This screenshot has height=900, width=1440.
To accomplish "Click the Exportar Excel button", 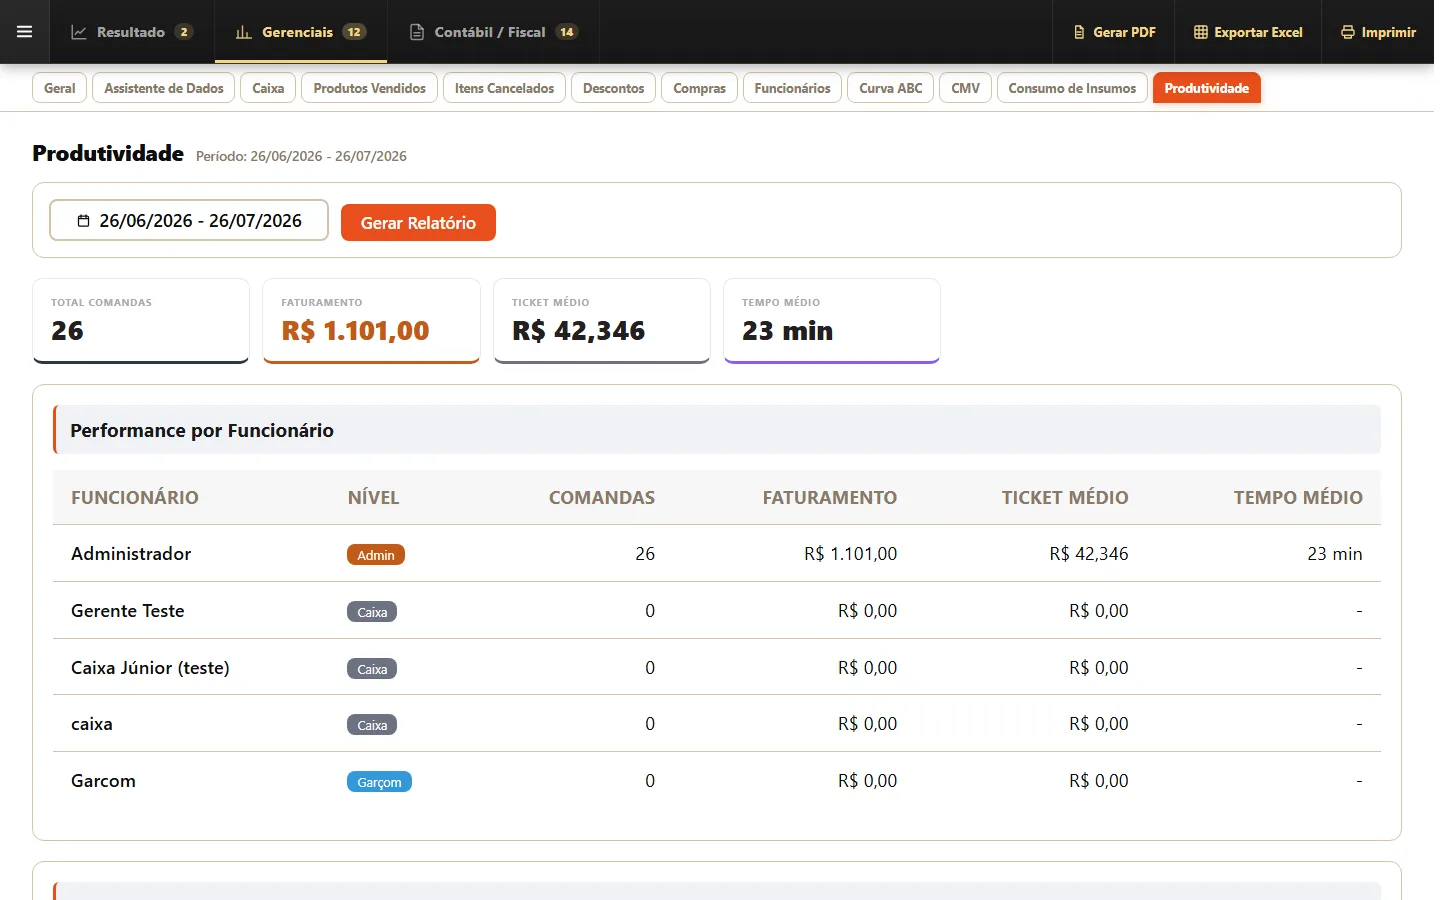I will tap(1248, 32).
